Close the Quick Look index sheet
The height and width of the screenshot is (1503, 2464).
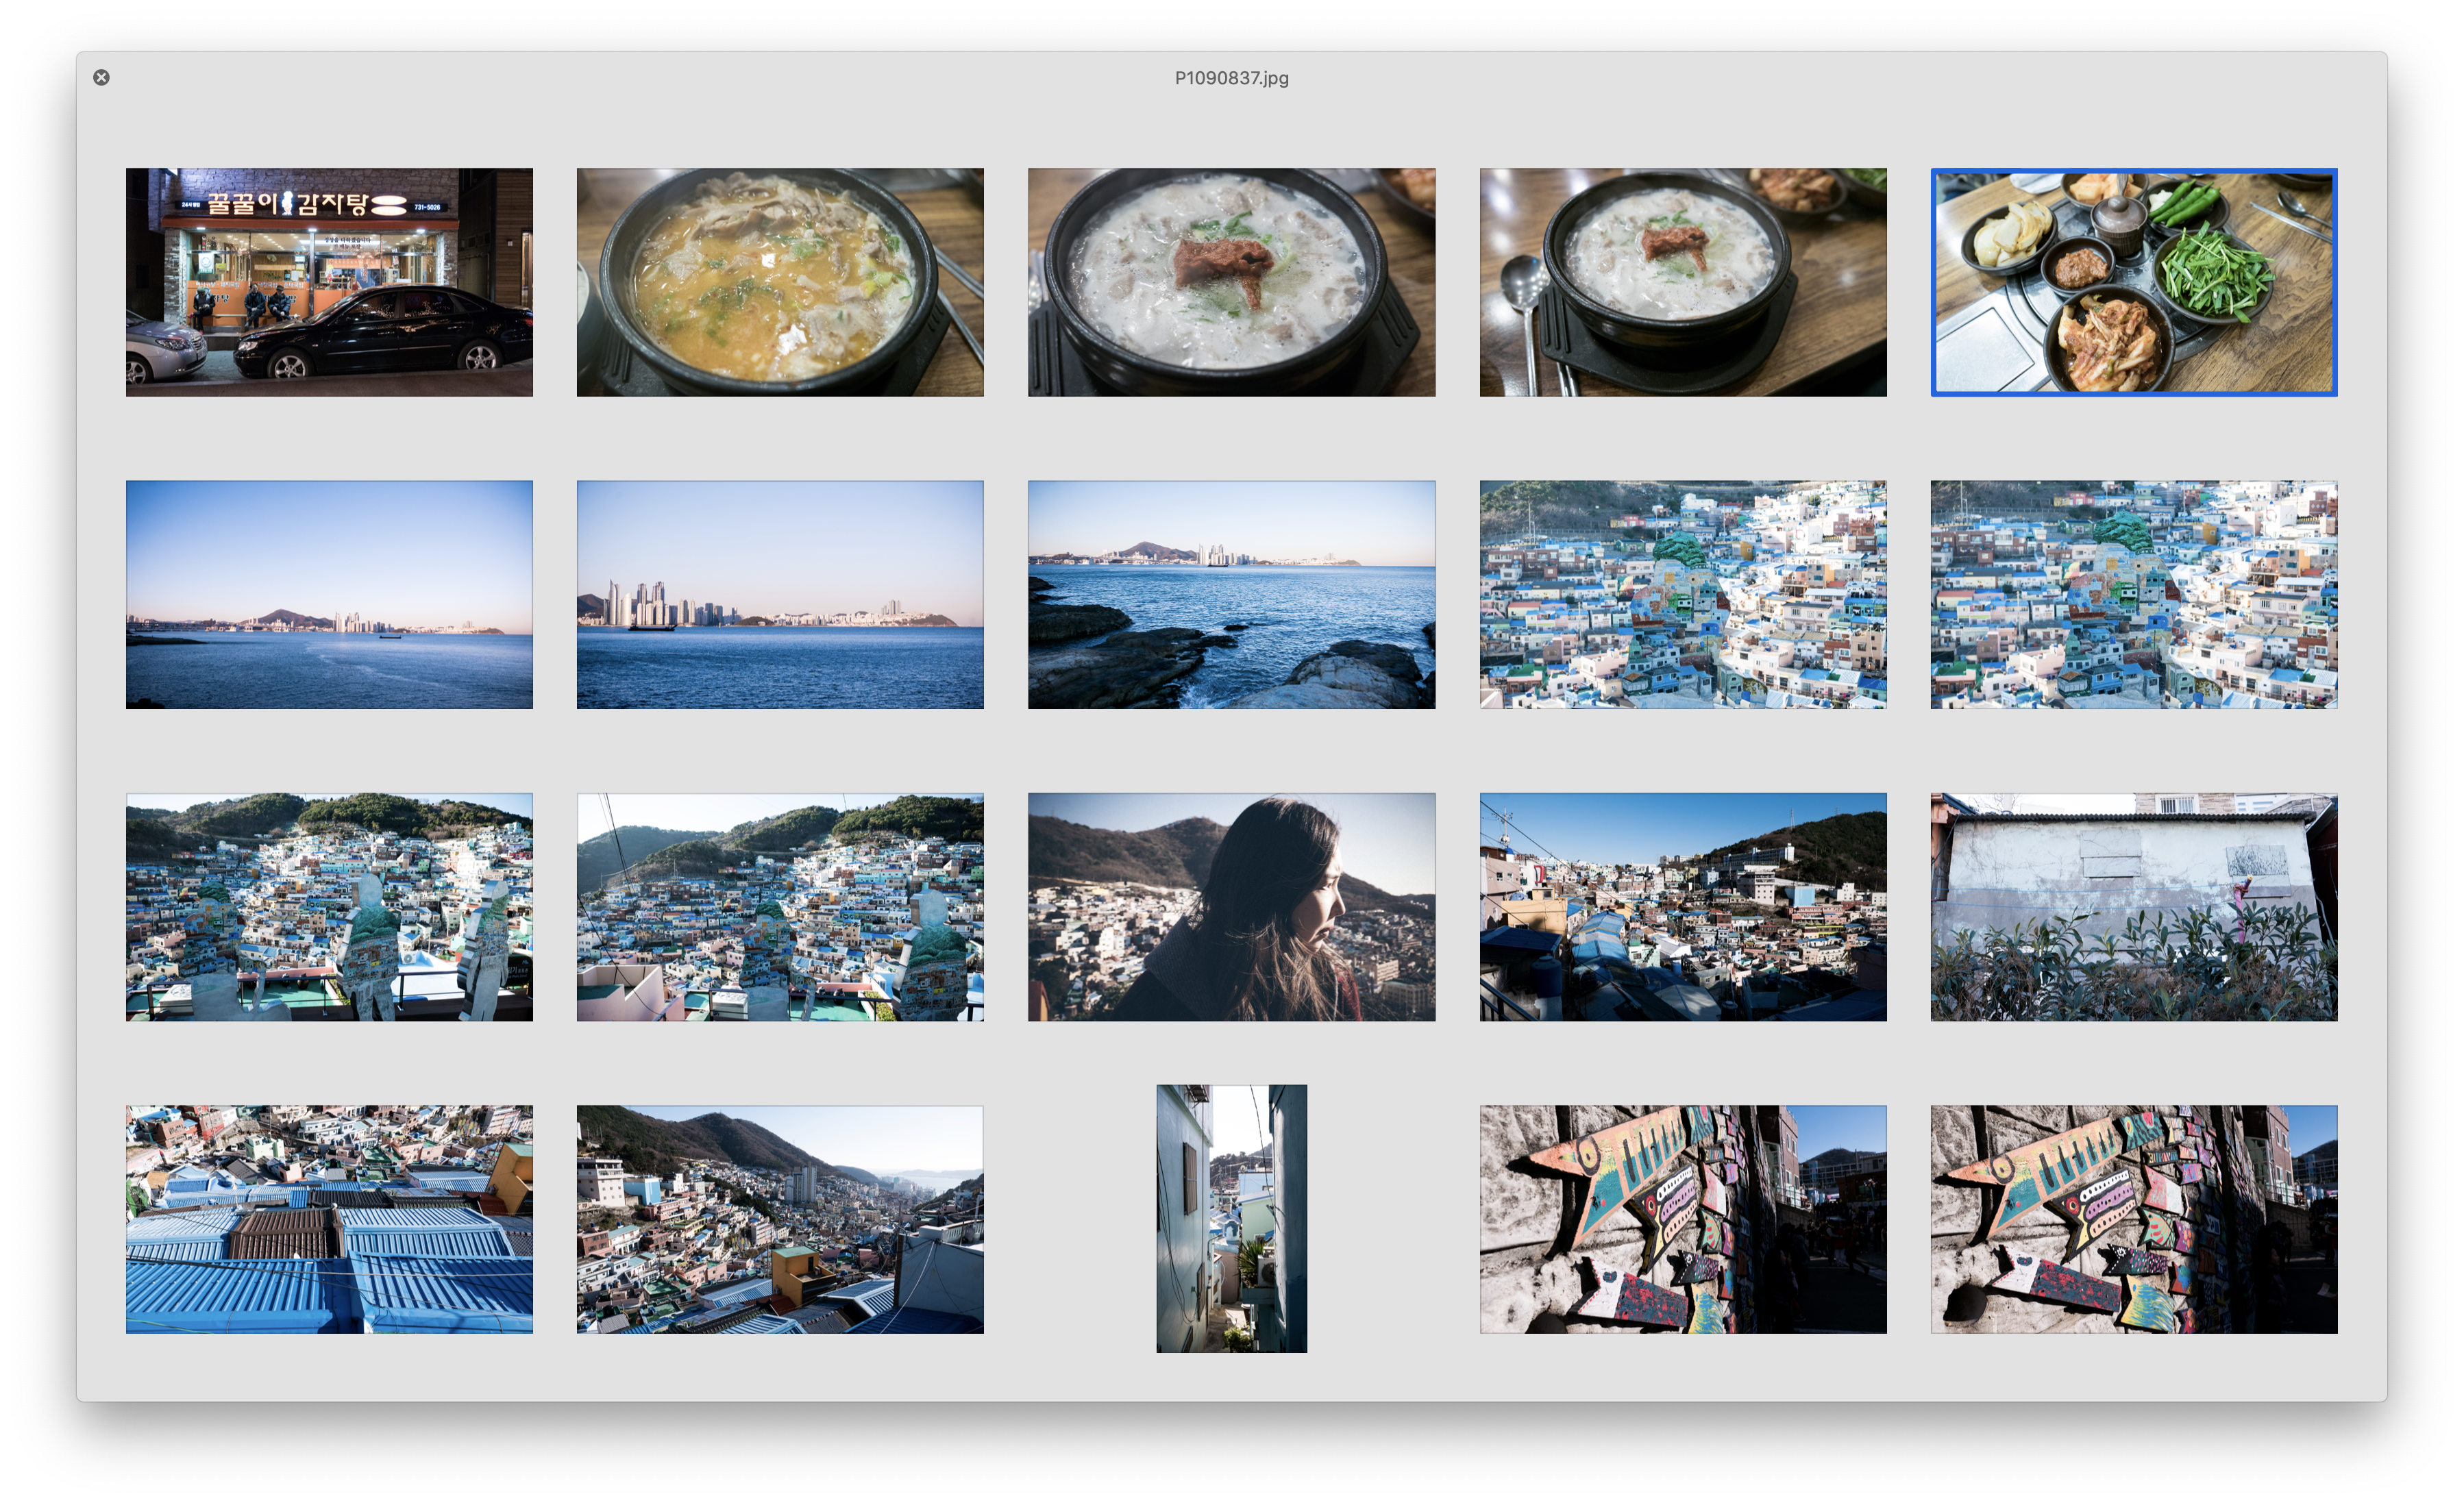101,77
